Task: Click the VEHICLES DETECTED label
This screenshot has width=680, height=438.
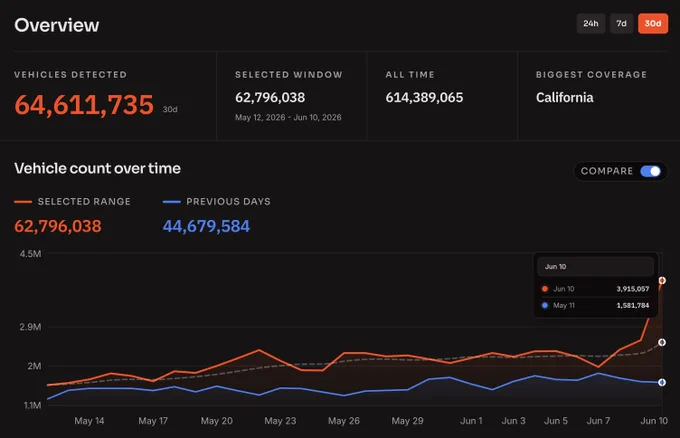Action: coord(71,75)
